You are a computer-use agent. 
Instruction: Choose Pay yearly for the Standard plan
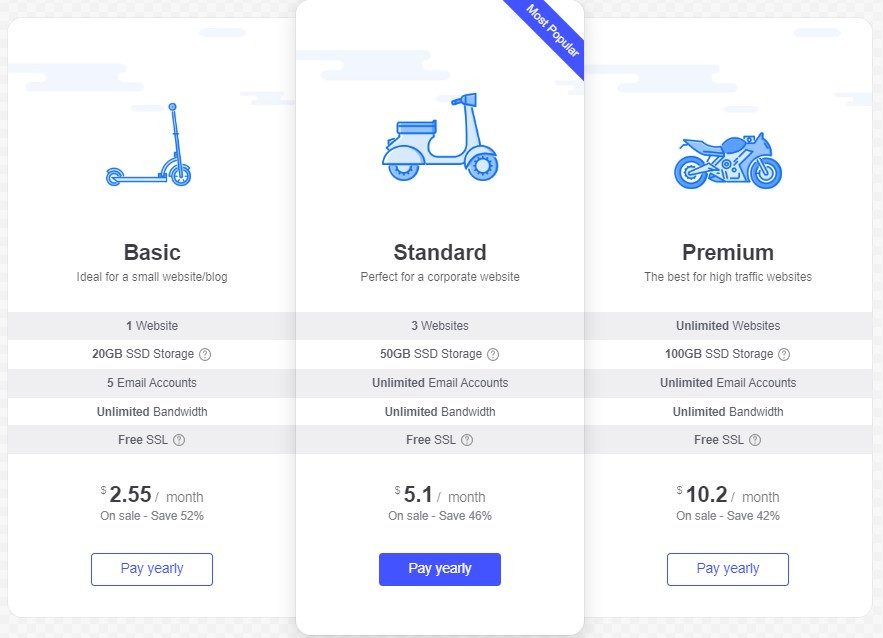(440, 569)
